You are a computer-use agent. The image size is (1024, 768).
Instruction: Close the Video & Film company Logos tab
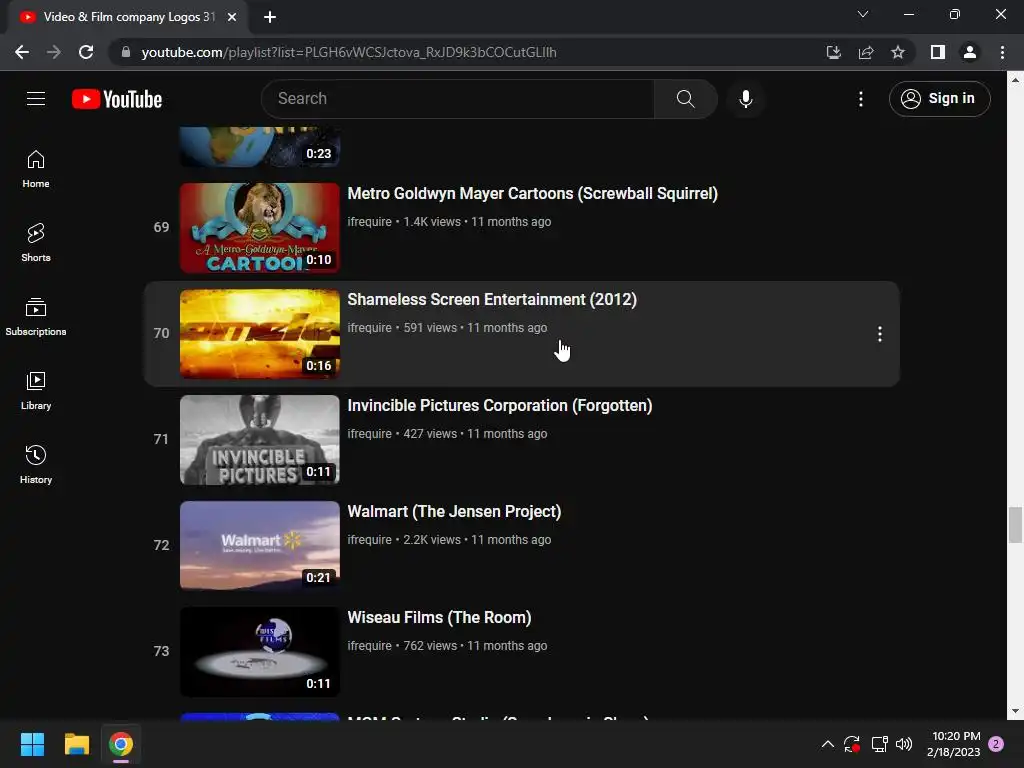(x=232, y=17)
